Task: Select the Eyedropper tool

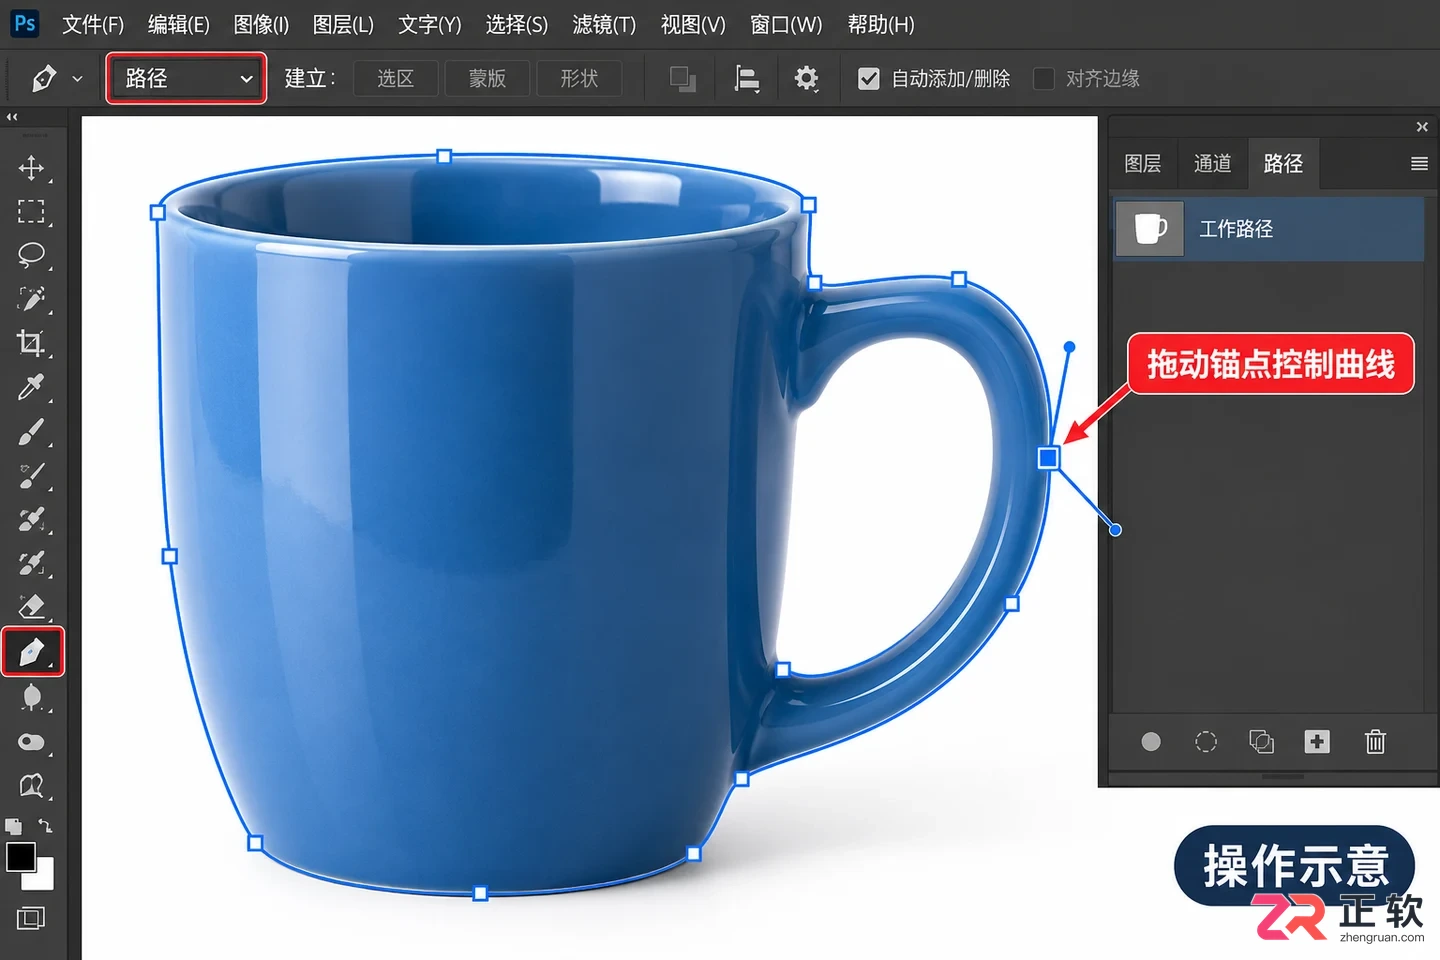Action: click(31, 387)
